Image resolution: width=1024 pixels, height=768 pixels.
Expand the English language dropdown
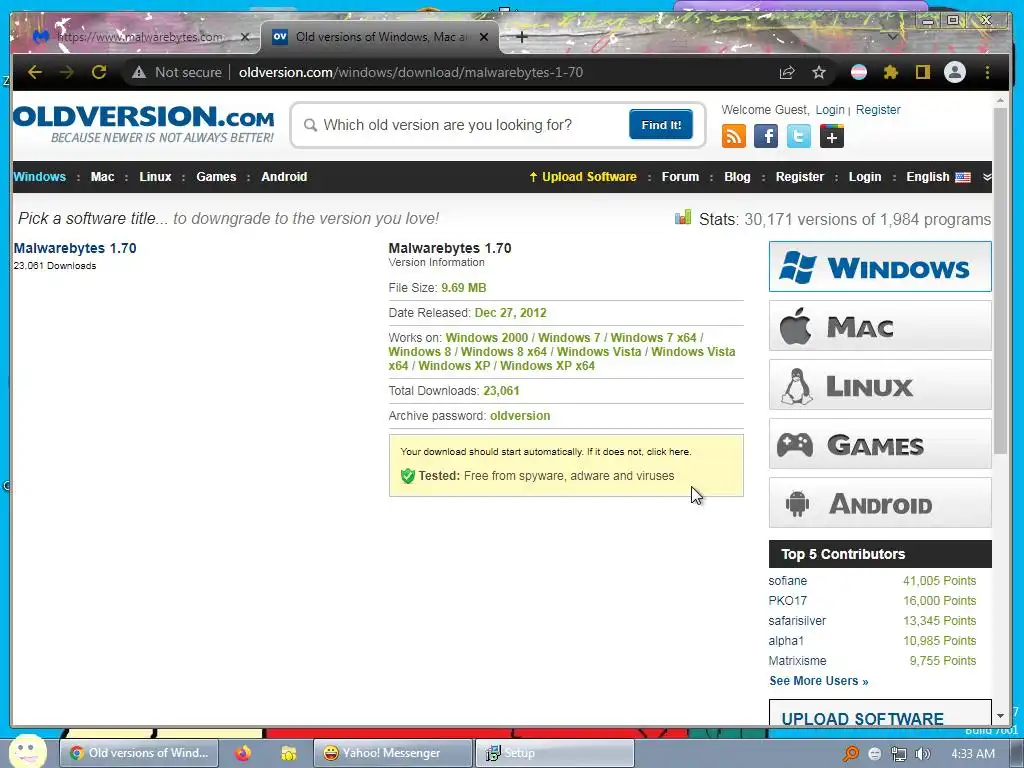click(x=948, y=177)
